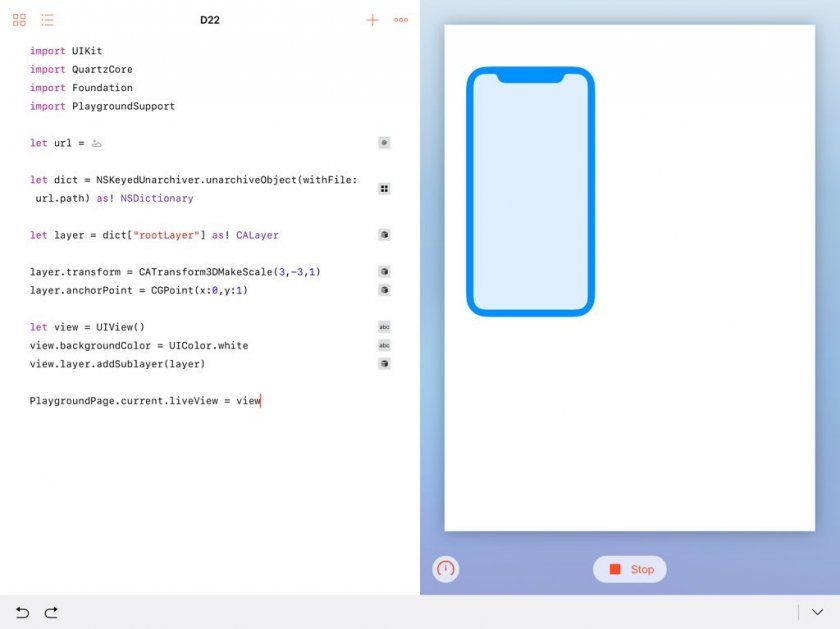The width and height of the screenshot is (840, 629).
Task: Dismiss the panel using the down chevron
Action: click(x=817, y=611)
